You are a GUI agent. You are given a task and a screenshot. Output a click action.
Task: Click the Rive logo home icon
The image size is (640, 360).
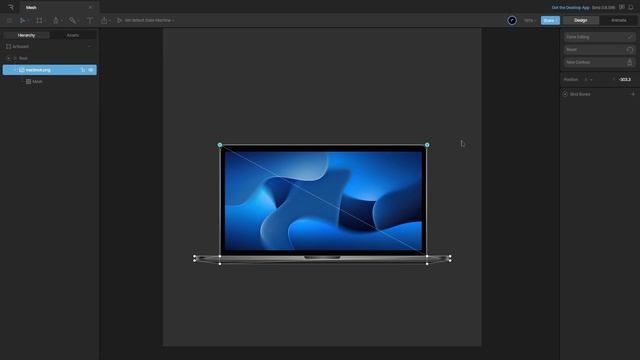tap(11, 7)
